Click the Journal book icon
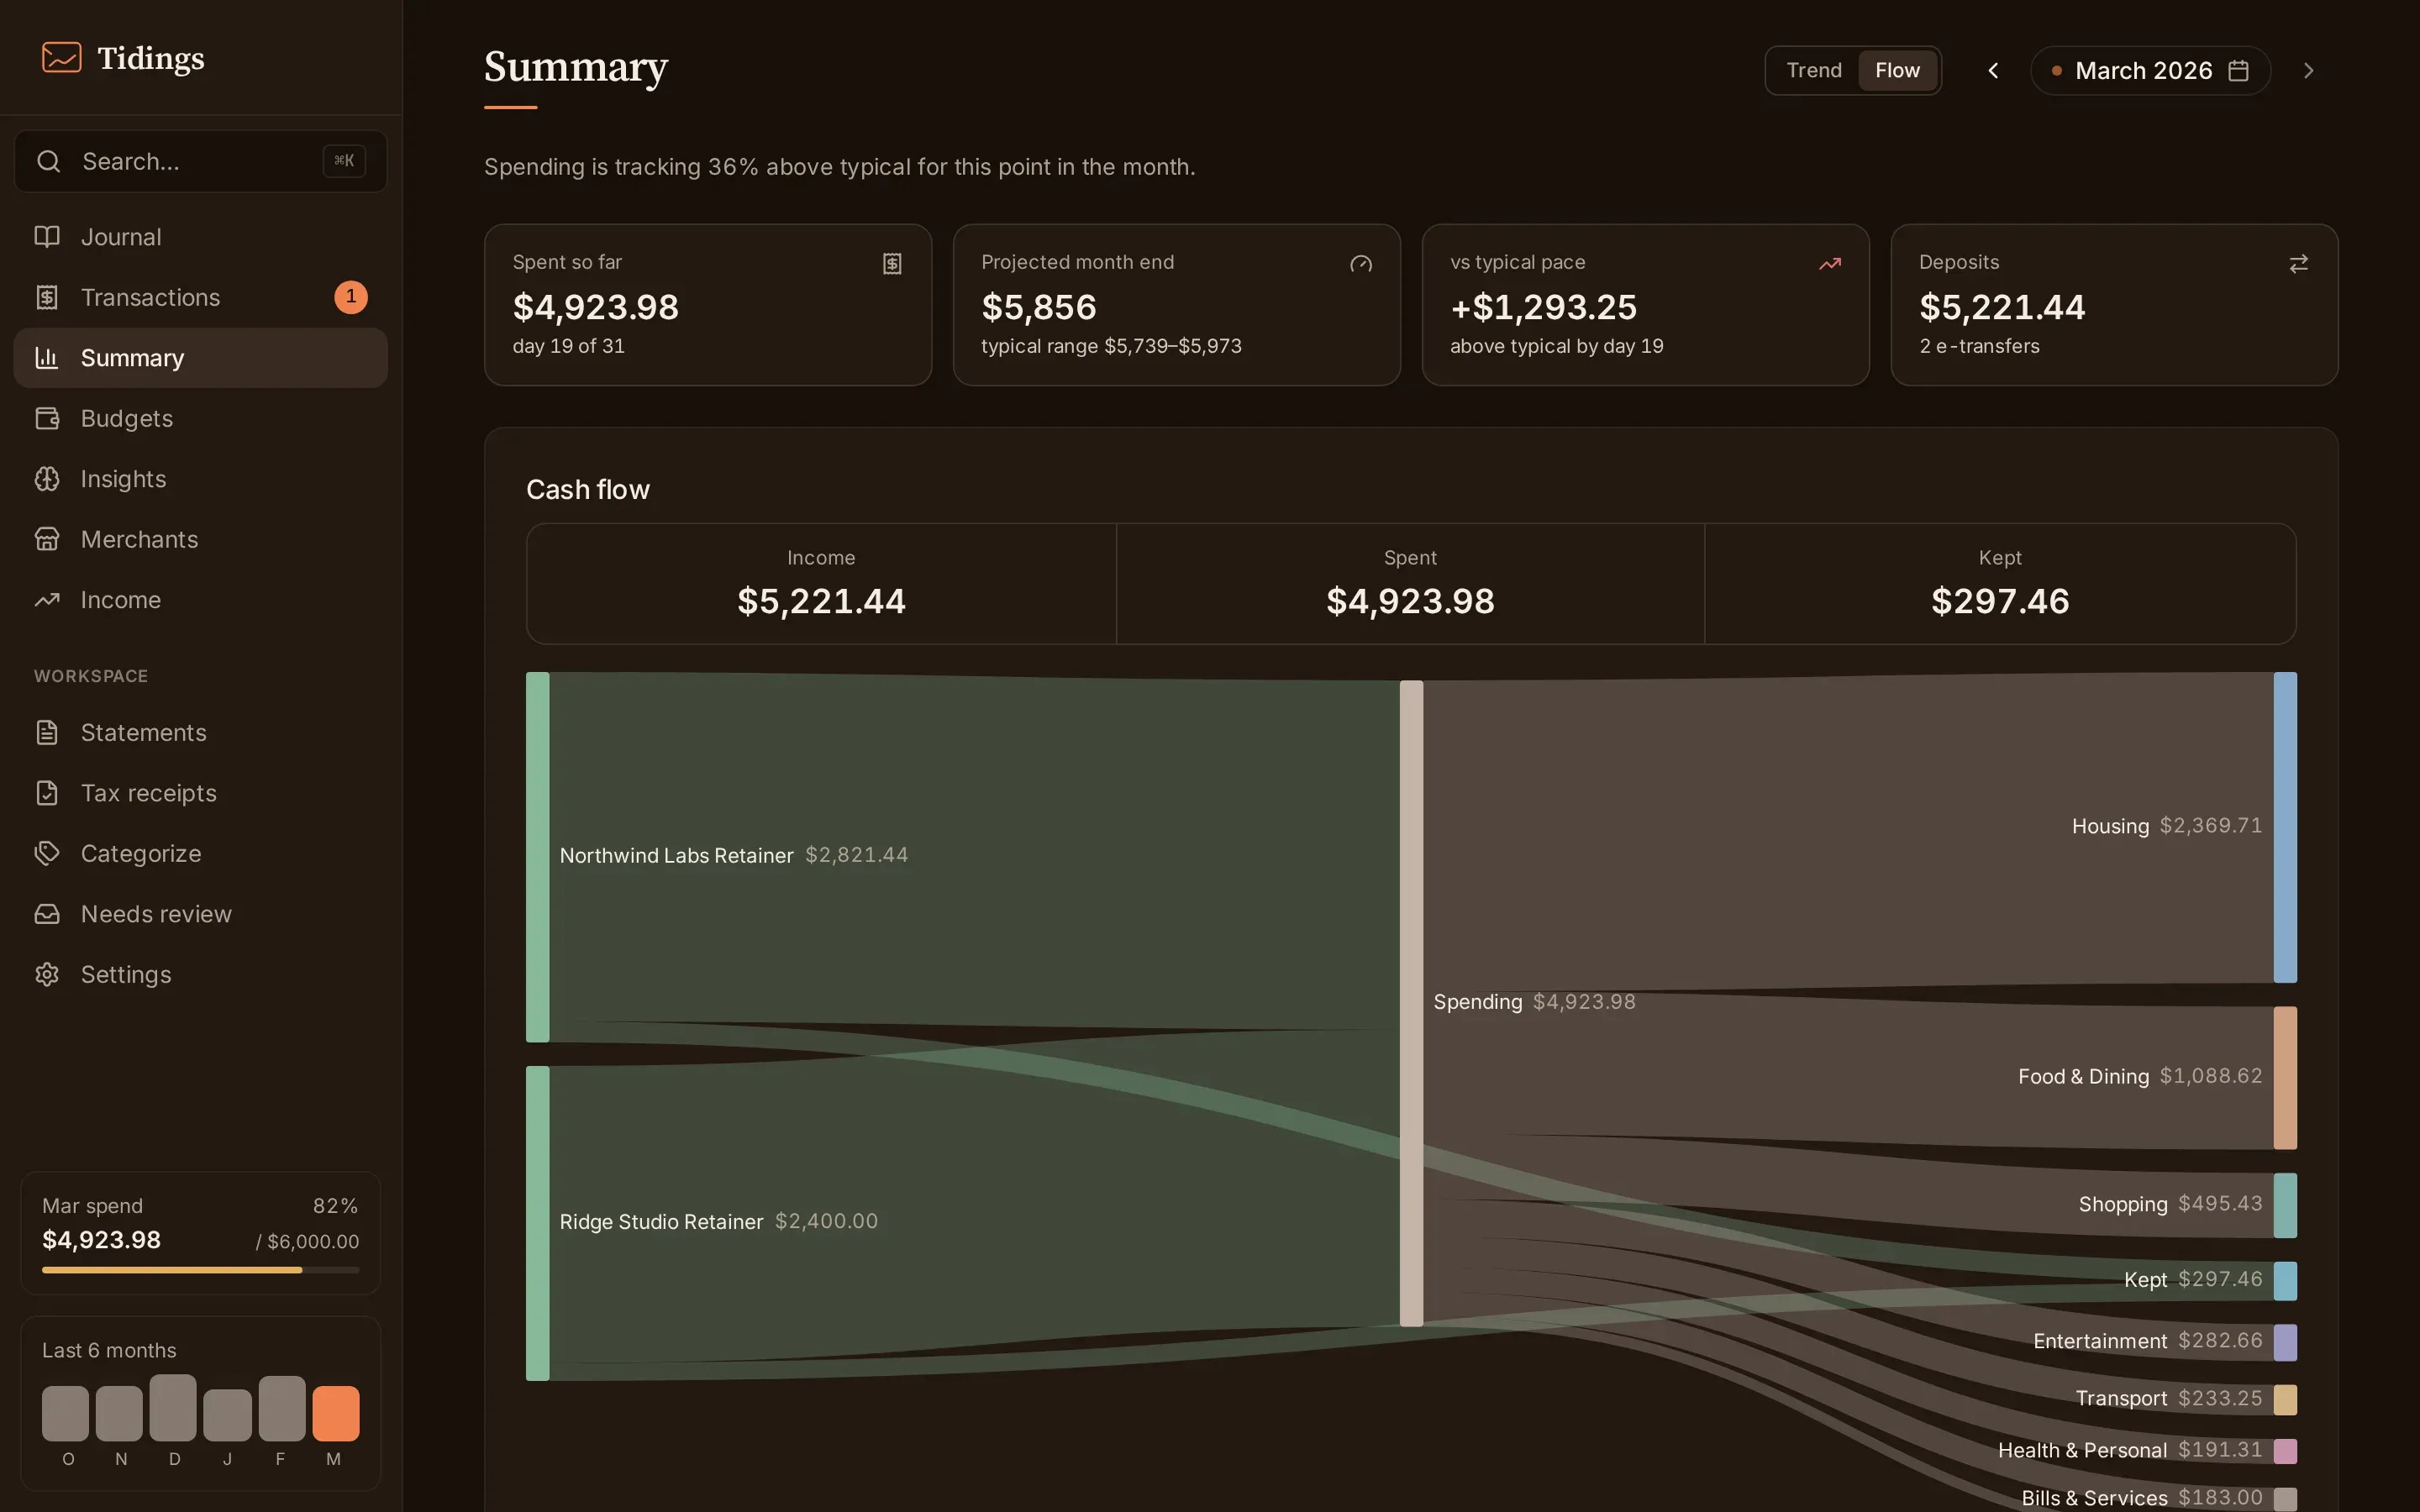 pyautogui.click(x=47, y=237)
